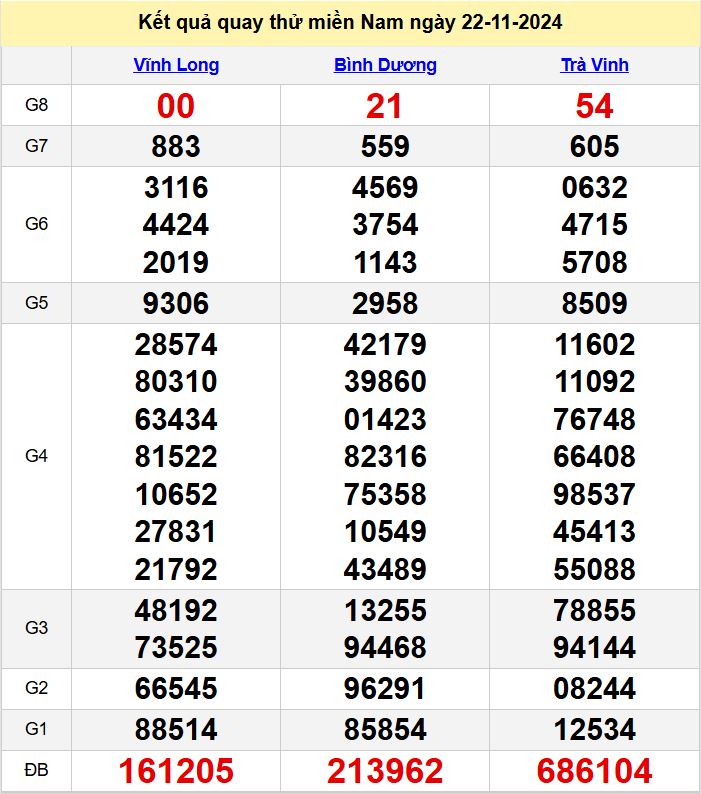Click G2 number 96291
The image size is (701, 794).
pos(384,688)
